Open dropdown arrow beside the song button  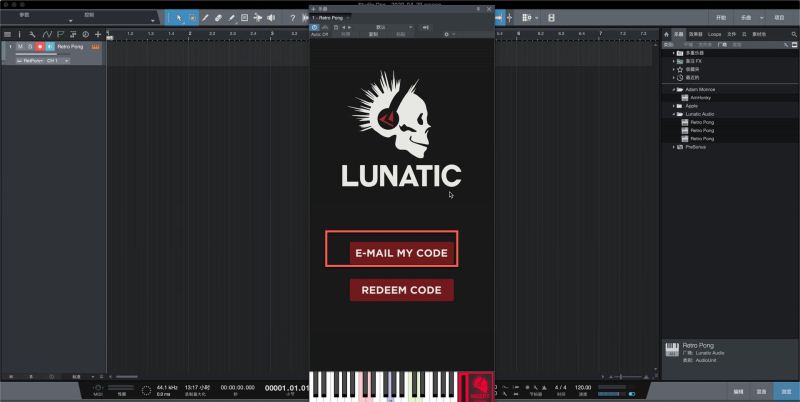762,17
